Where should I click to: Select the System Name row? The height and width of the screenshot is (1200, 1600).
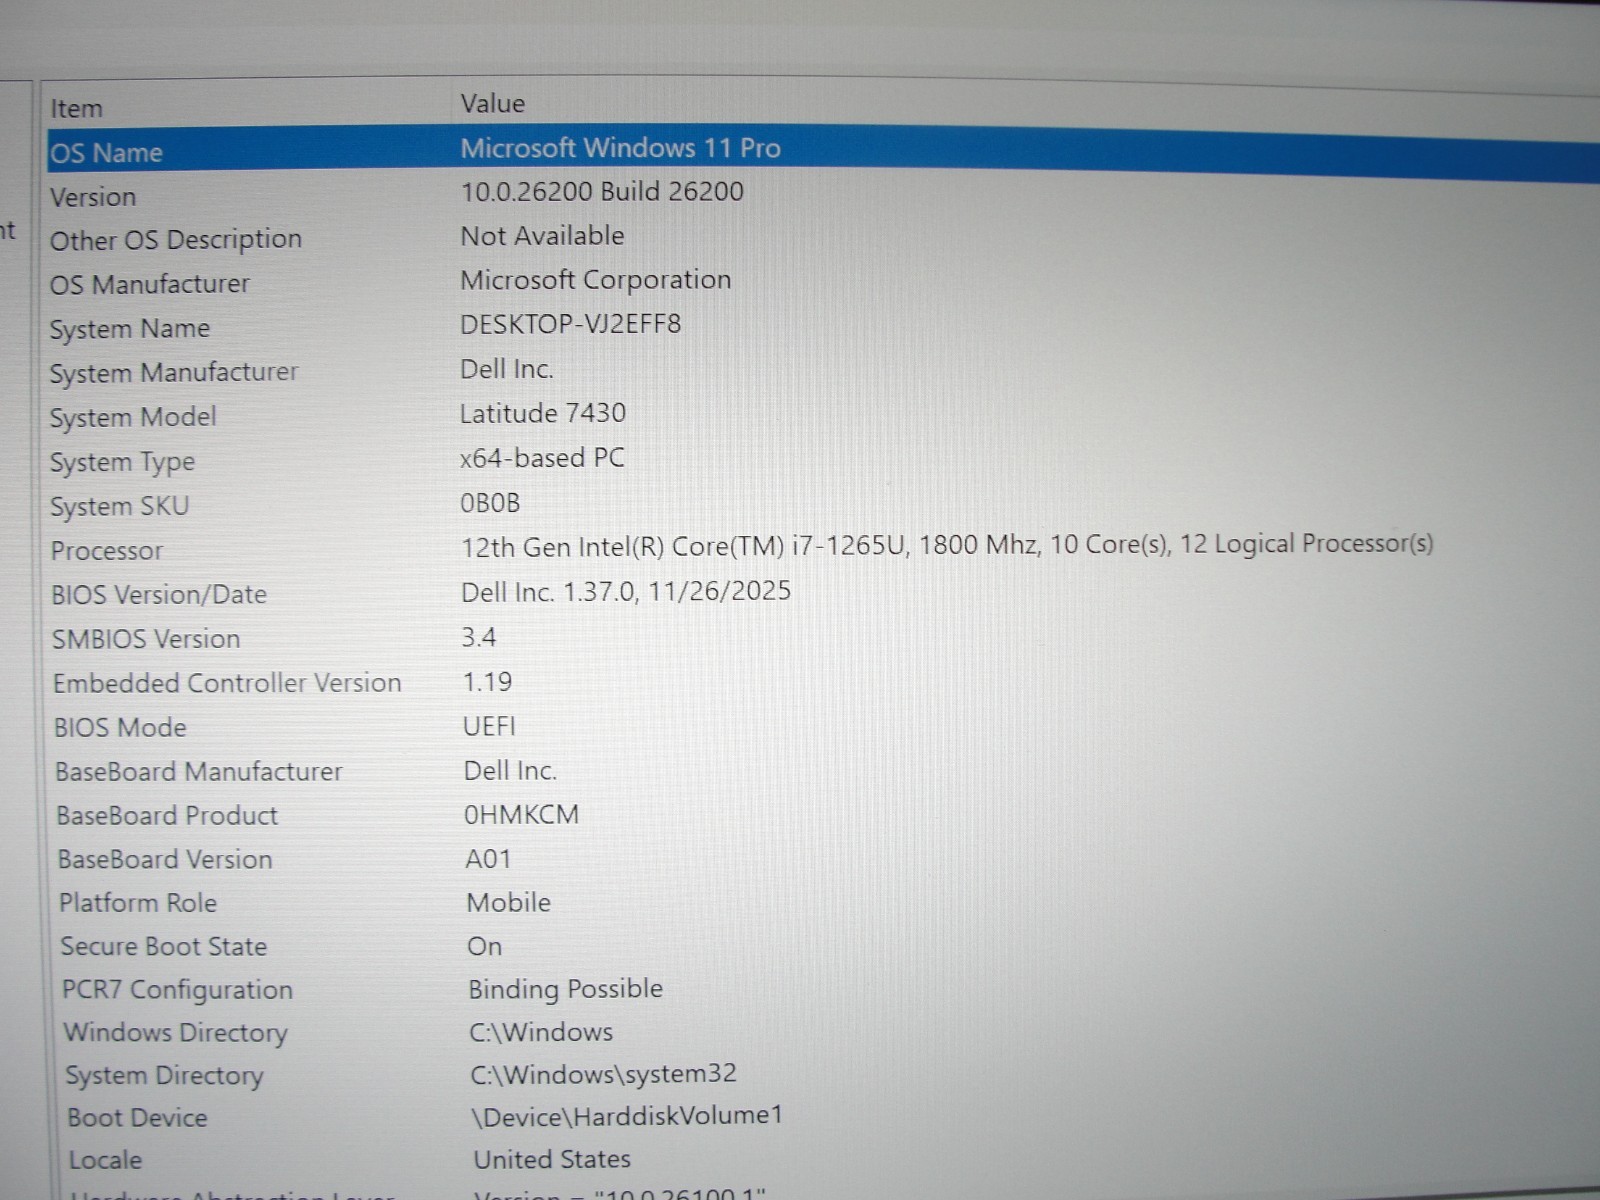130,329
